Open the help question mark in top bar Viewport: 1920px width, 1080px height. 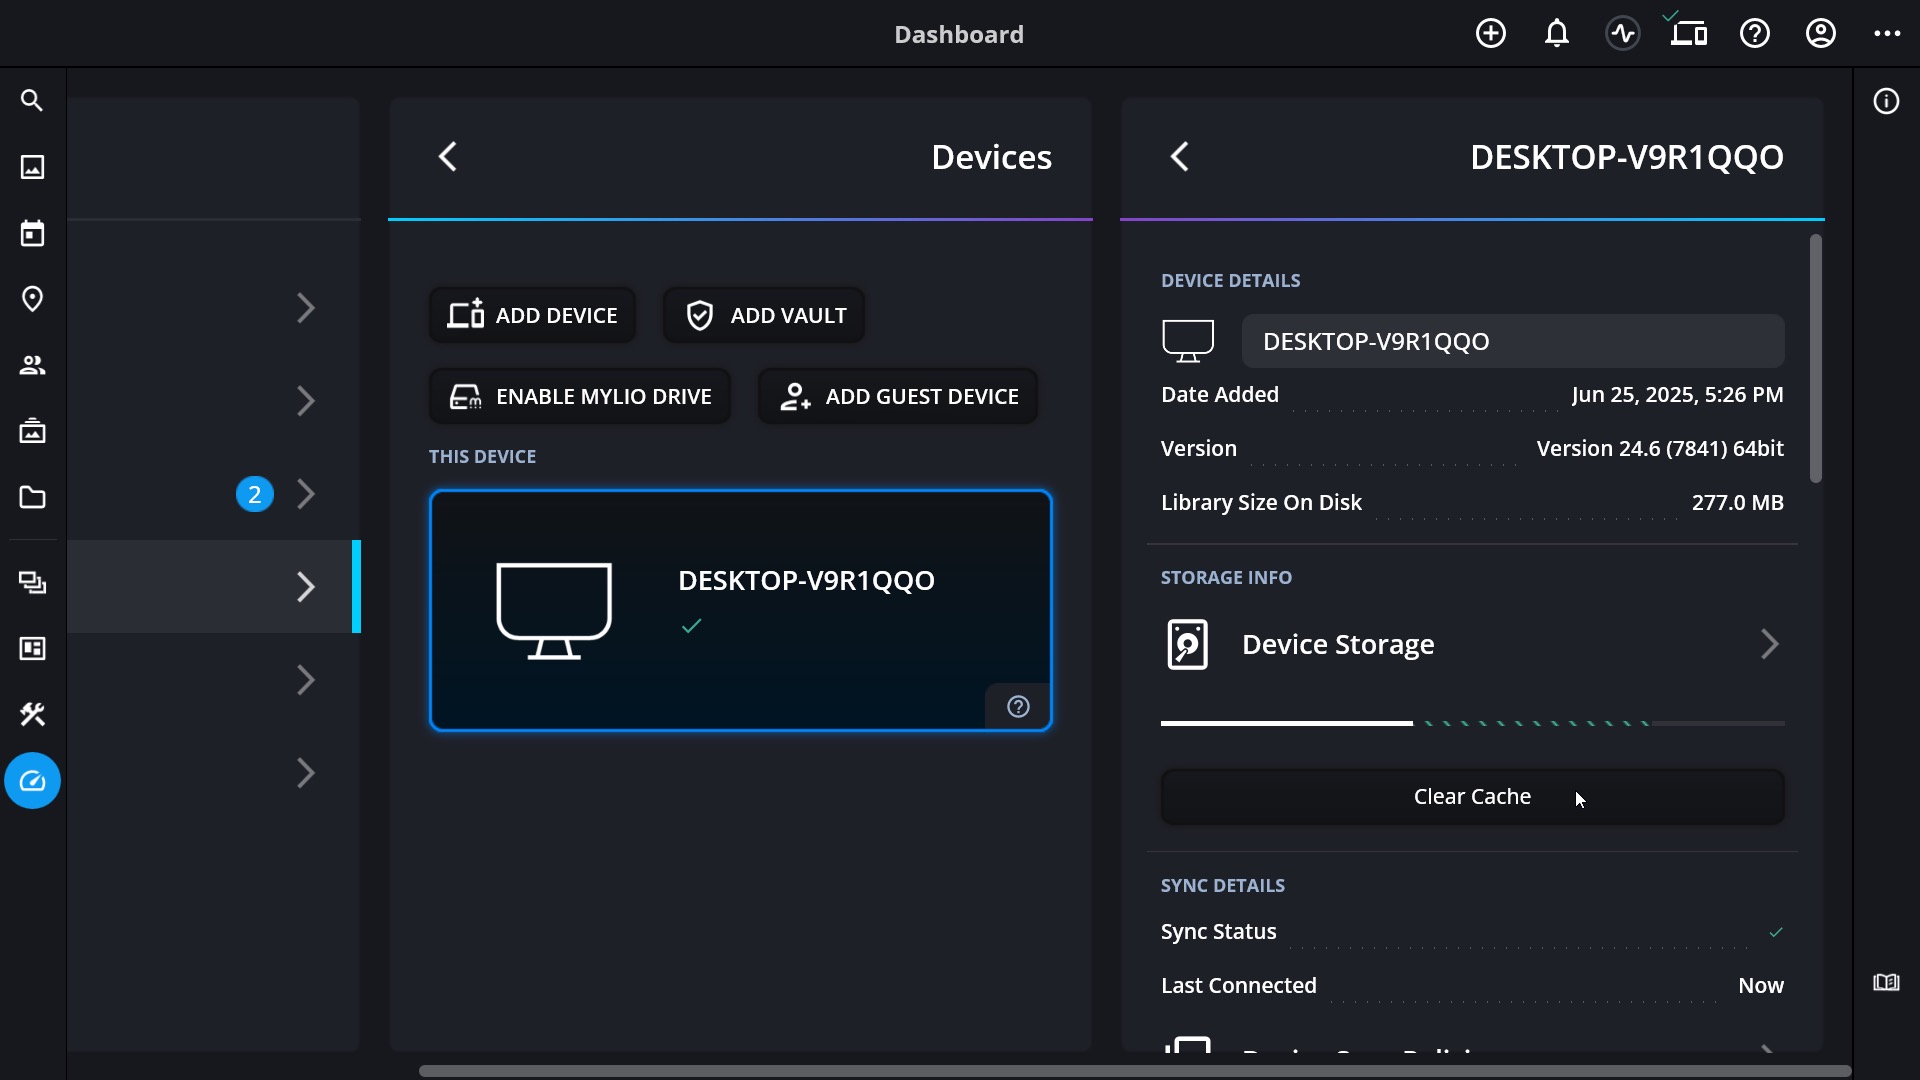(1755, 34)
